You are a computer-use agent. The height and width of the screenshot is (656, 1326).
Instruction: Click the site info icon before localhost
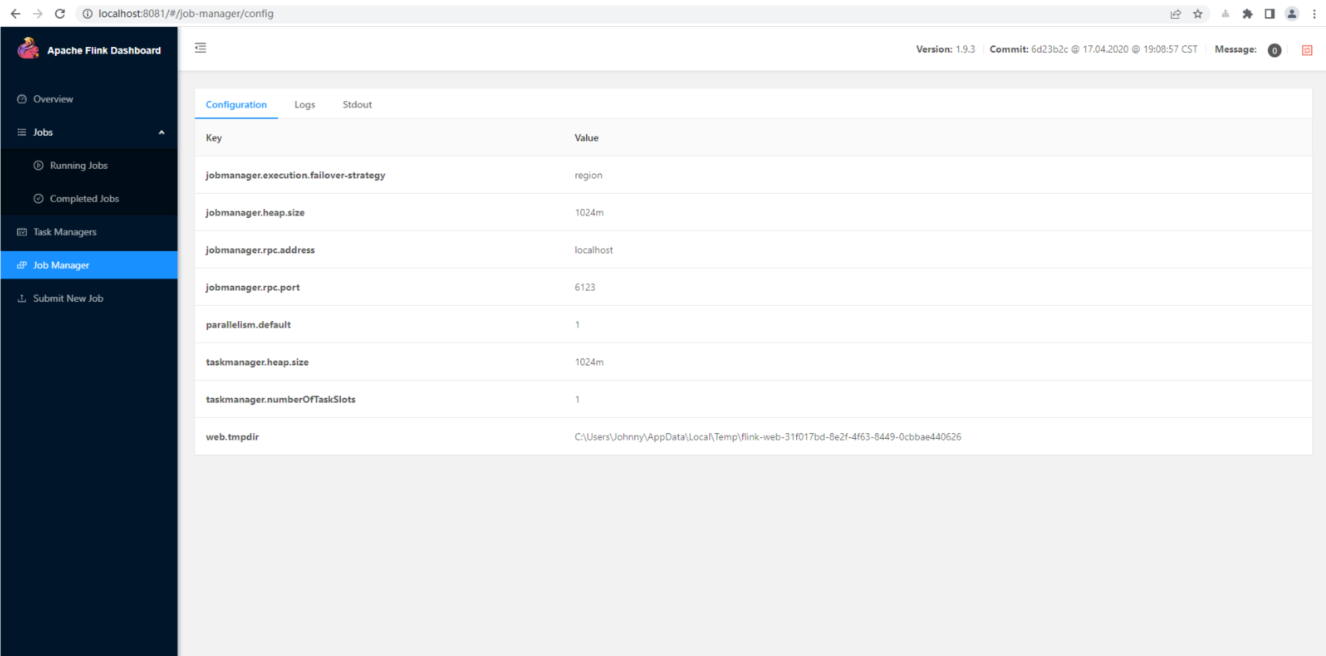[88, 14]
